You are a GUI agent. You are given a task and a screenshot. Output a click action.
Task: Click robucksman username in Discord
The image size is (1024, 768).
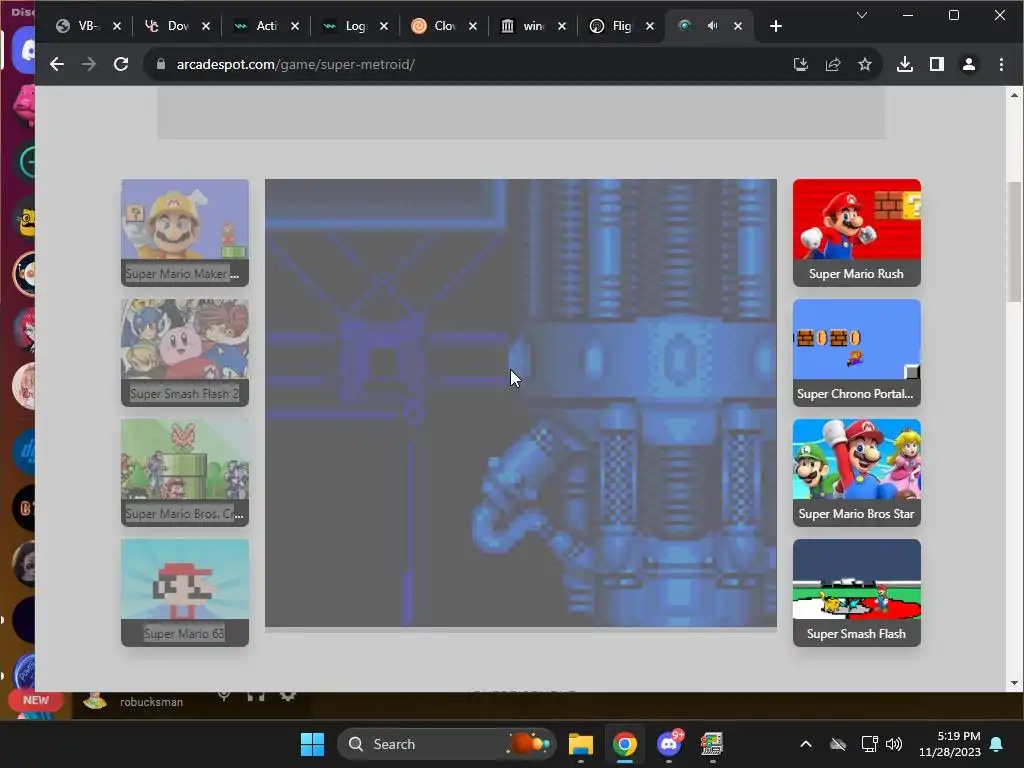pyautogui.click(x=152, y=702)
